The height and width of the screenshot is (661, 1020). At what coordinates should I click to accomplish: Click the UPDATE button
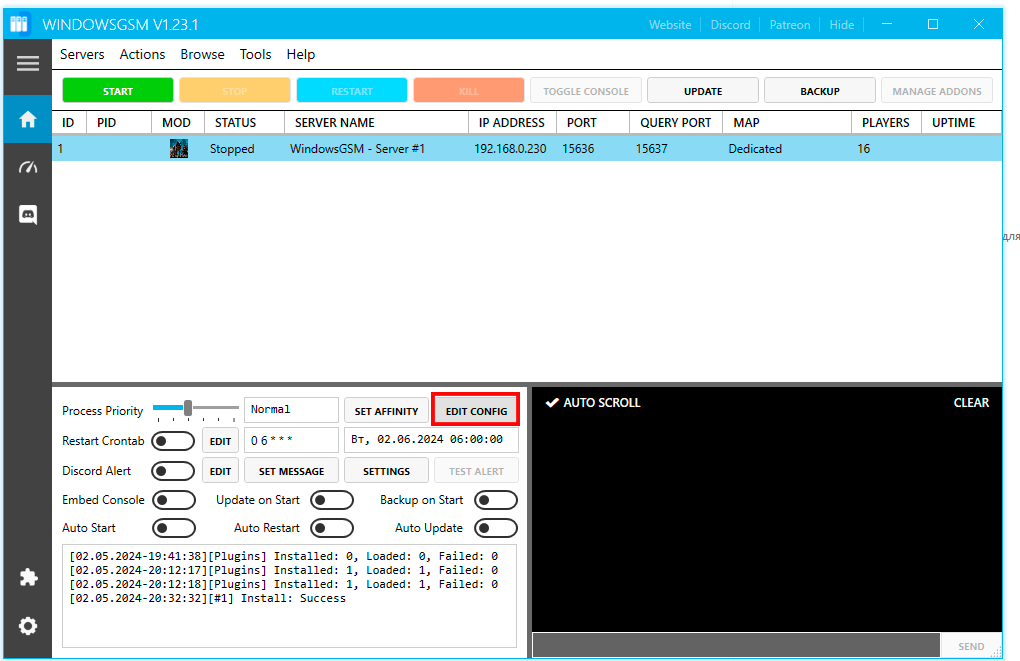click(703, 90)
